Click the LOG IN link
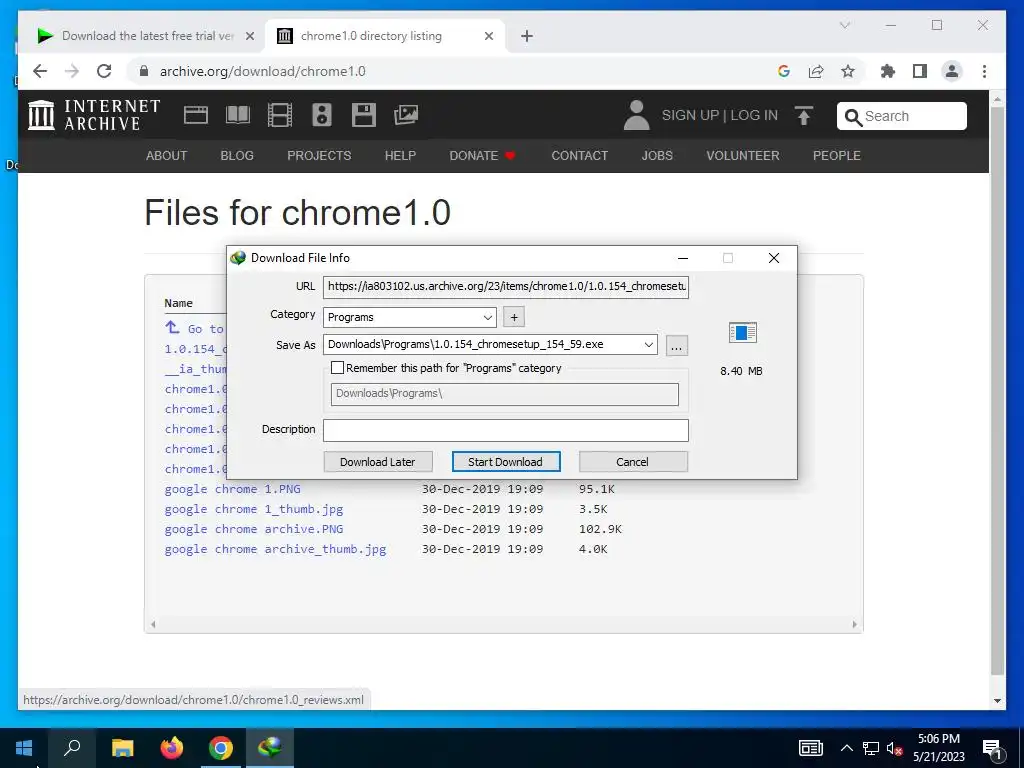 click(754, 116)
